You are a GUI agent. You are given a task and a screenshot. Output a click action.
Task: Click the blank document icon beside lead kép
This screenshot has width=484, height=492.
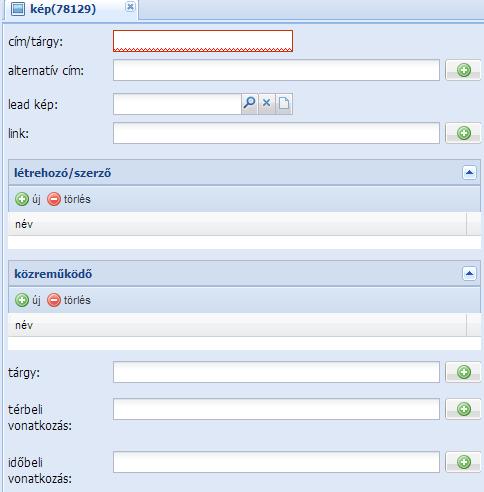pos(284,104)
